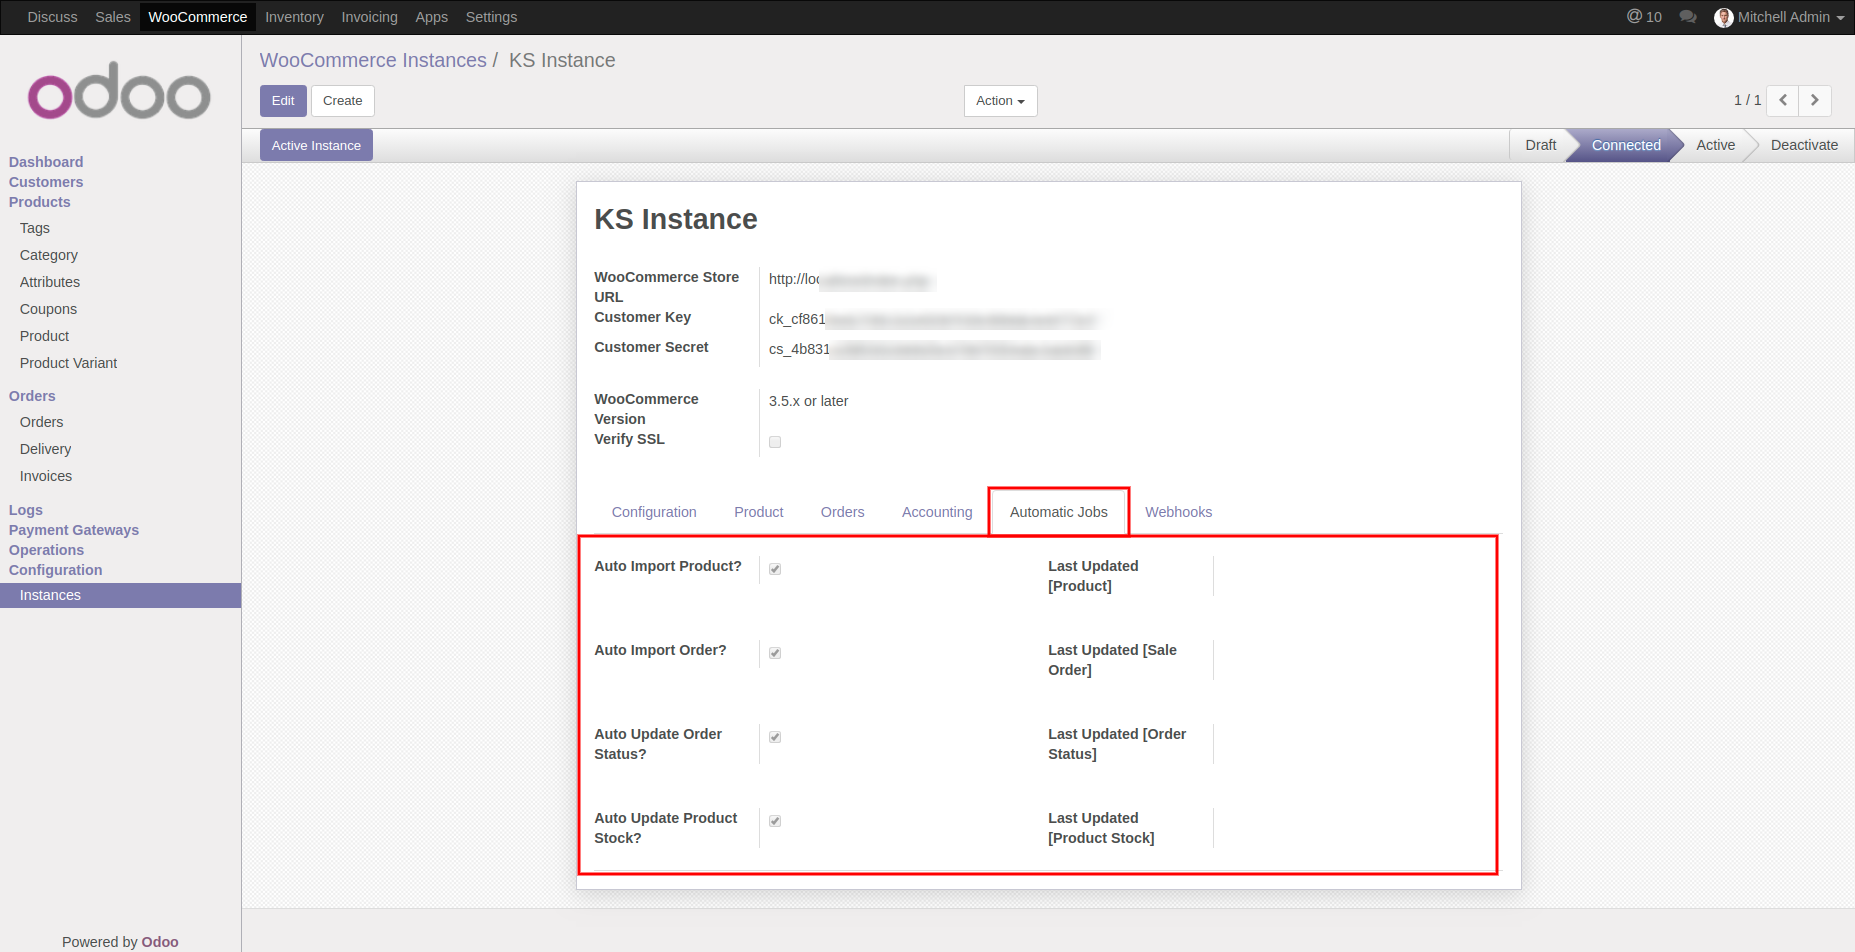Switch to the Webhooks tab
The image size is (1855, 952).
click(1178, 512)
